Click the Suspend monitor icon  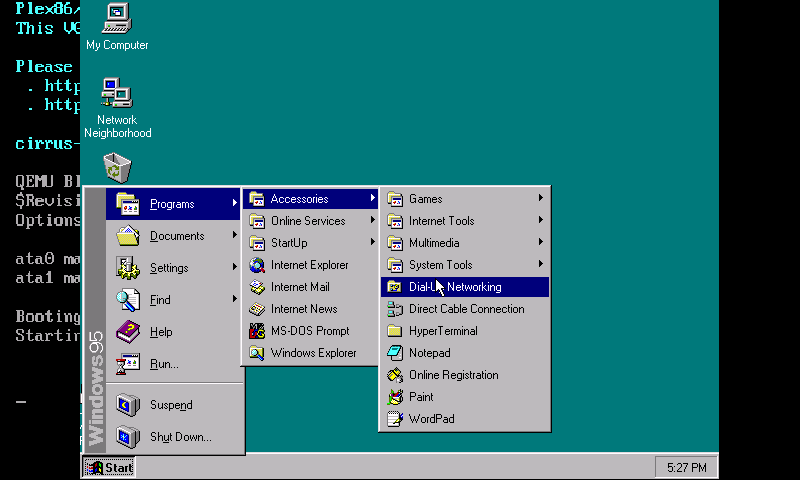coord(128,405)
